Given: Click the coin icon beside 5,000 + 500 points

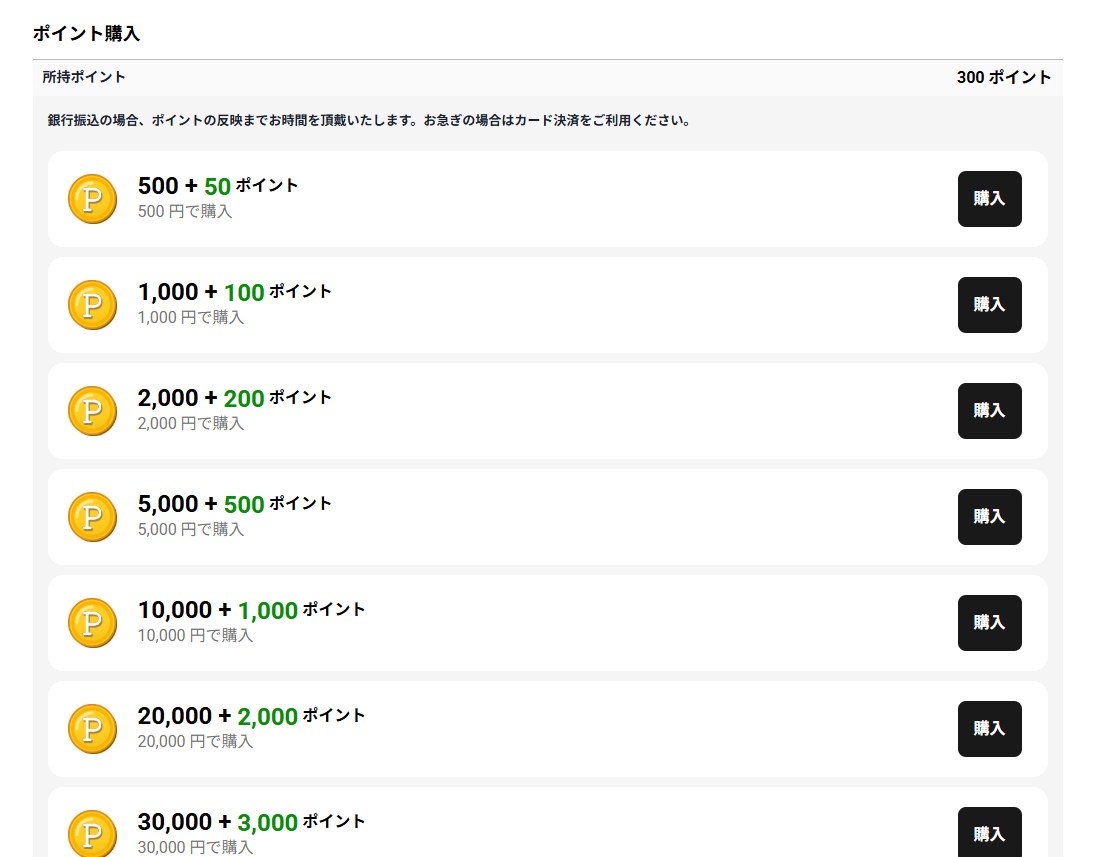Looking at the screenshot, I should coord(92,517).
